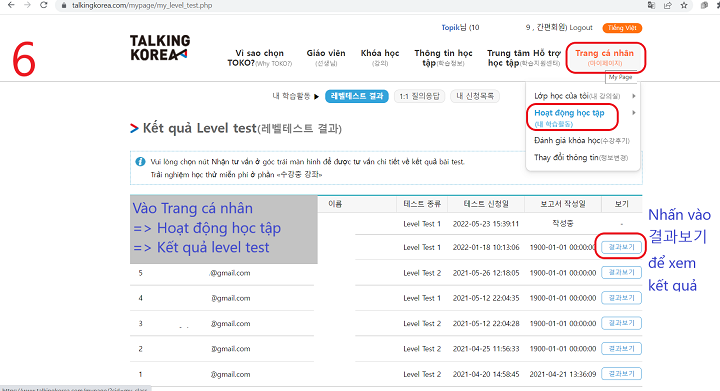720x391 pixels.
Task: Click 결과보기 for 2021-05-12 22:04:35 test
Action: [x=621, y=298]
